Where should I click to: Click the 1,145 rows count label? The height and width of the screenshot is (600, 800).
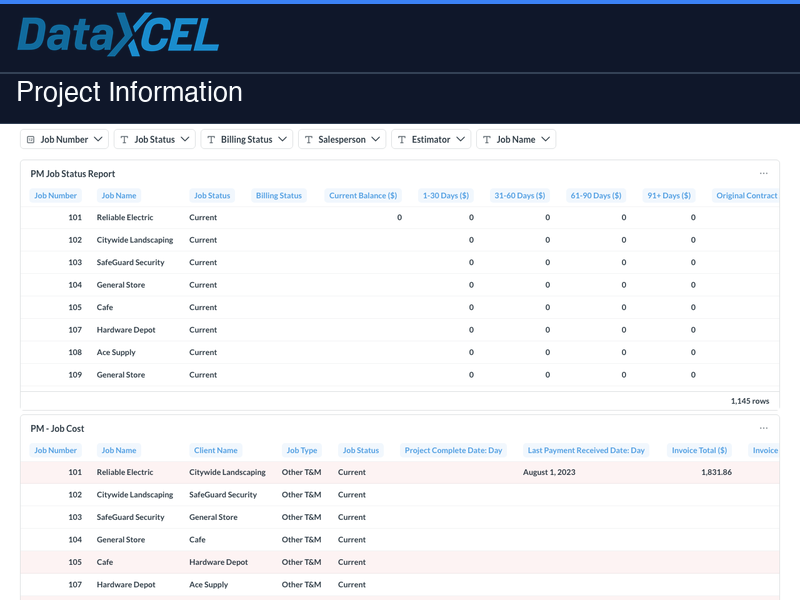[751, 400]
